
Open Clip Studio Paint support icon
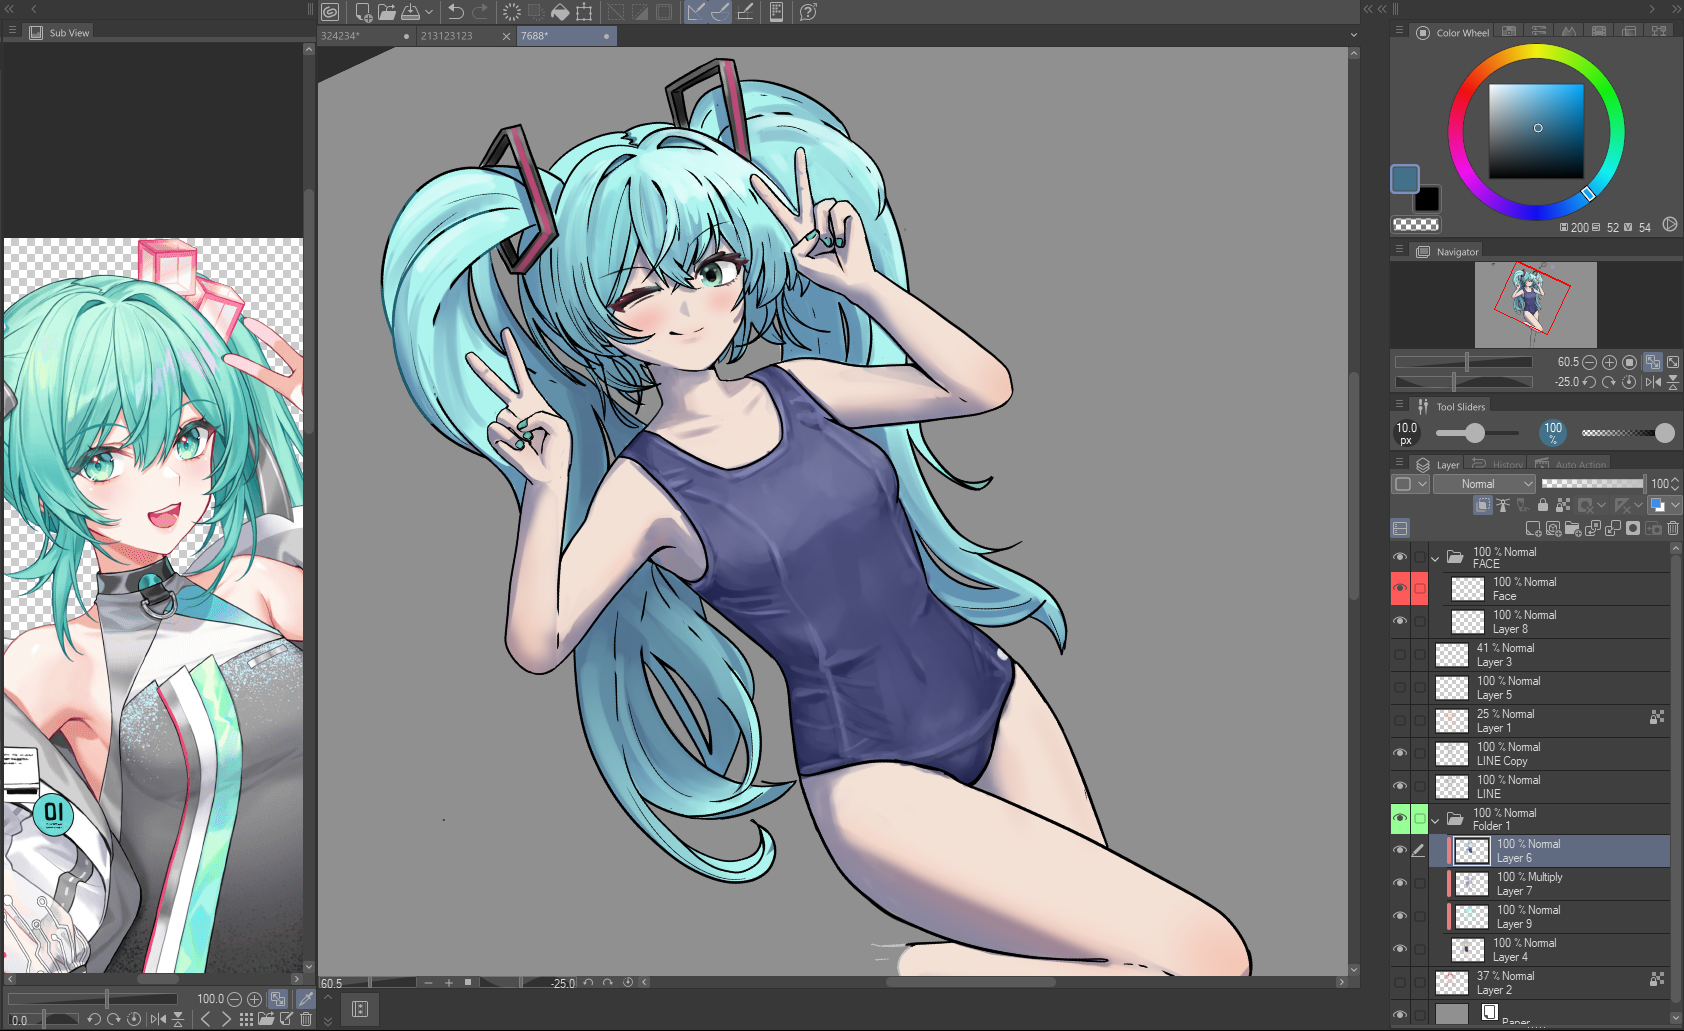click(x=809, y=12)
